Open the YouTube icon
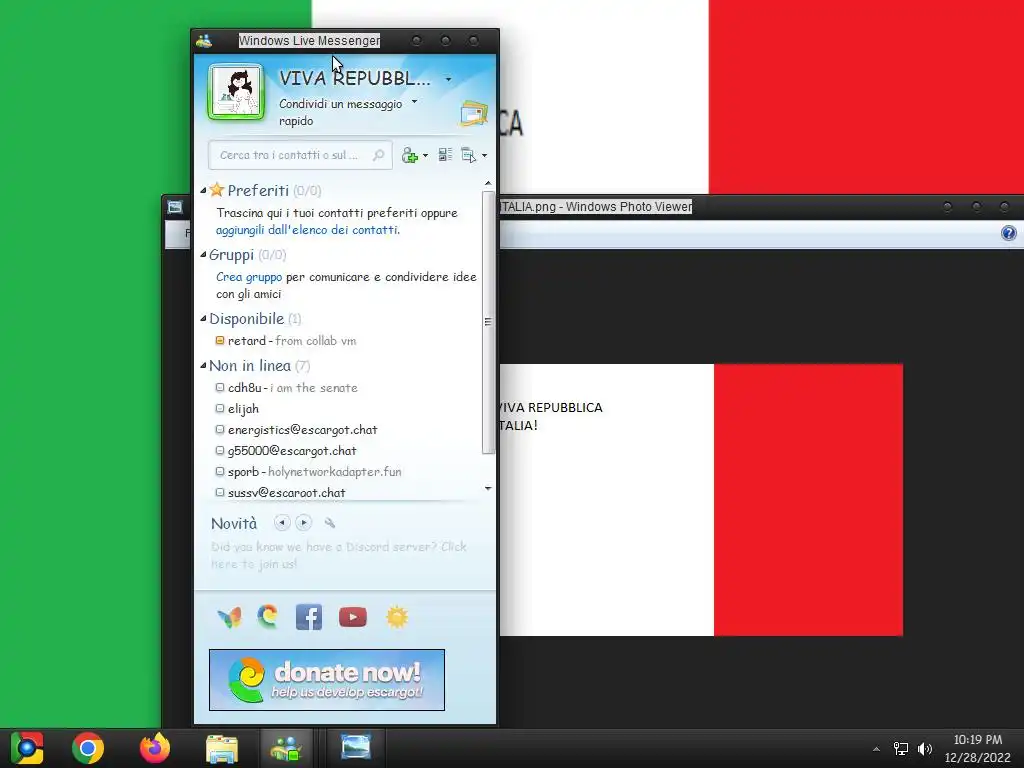 (x=353, y=617)
